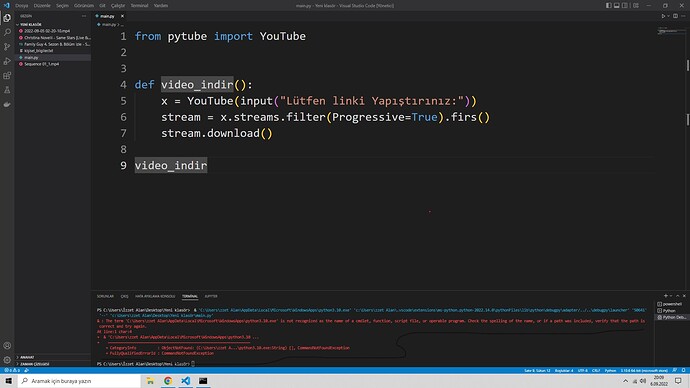The width and height of the screenshot is (690, 388).
Task: Open the Source Control view
Action: [x=7, y=47]
